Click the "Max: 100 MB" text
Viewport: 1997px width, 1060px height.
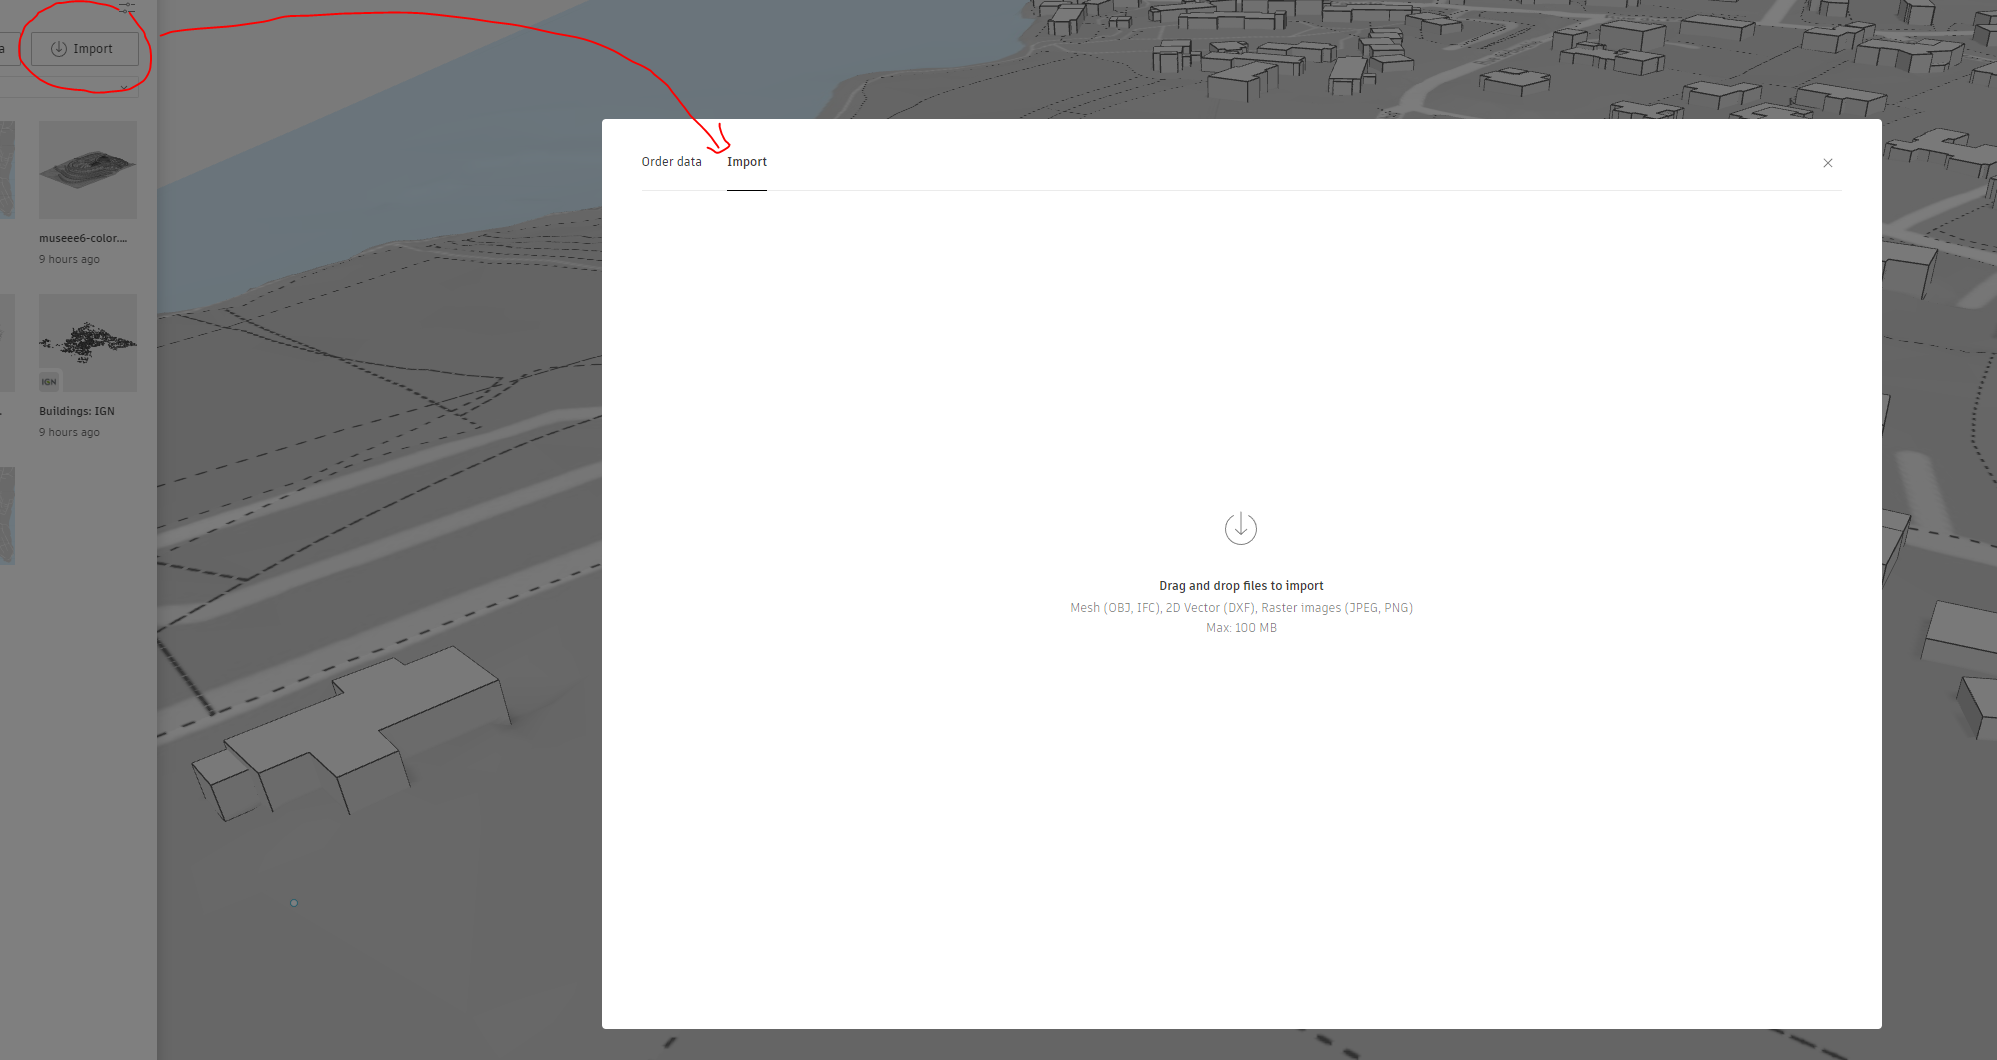1241,628
